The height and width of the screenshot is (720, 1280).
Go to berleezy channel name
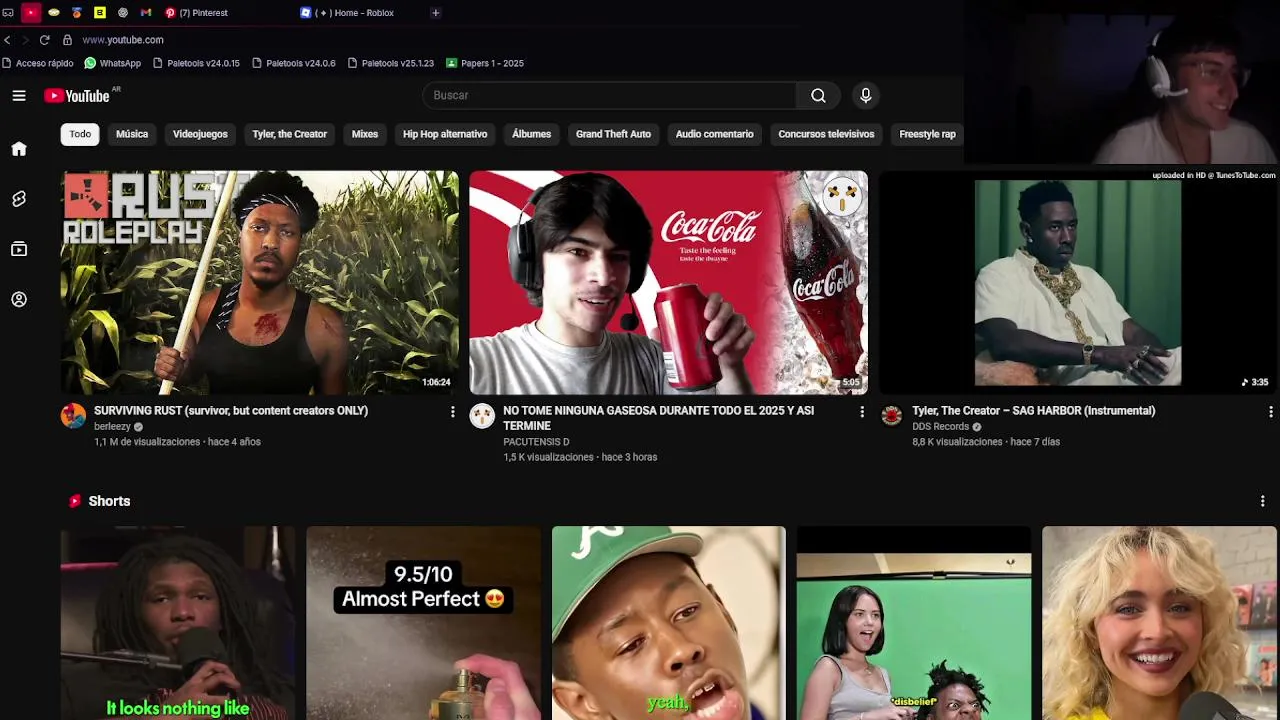[x=112, y=427]
